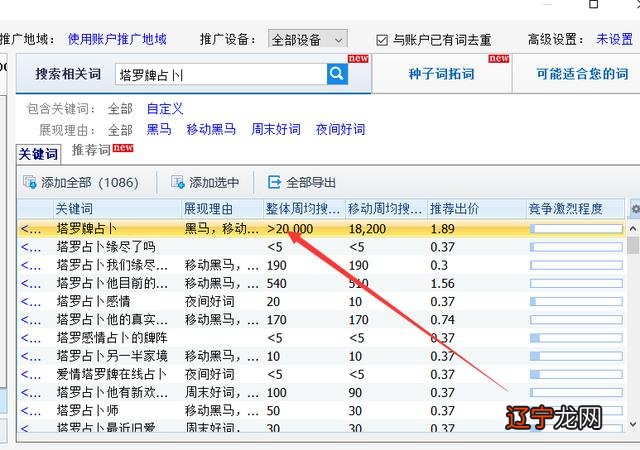640x450 pixels.
Task: Click add arrow for 塔罗感情占卜的牌阵 row
Action: click(x=31, y=338)
